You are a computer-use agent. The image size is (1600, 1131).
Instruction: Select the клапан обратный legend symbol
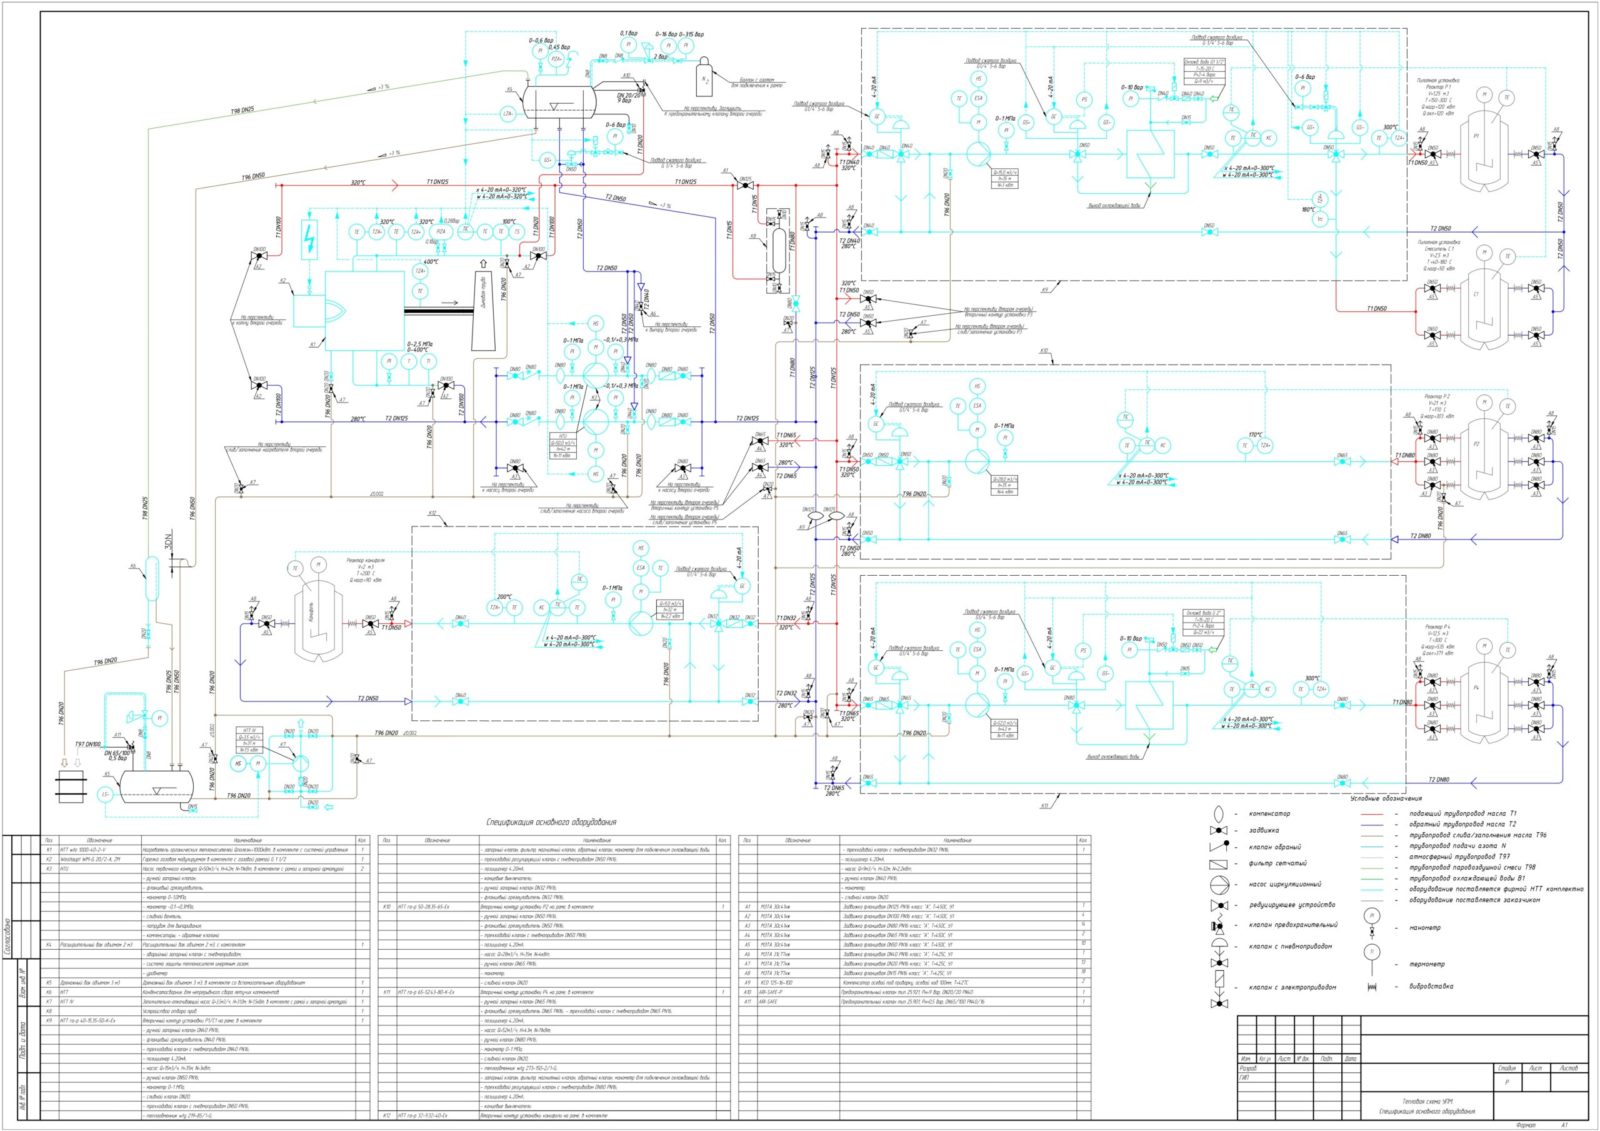coord(1219,846)
